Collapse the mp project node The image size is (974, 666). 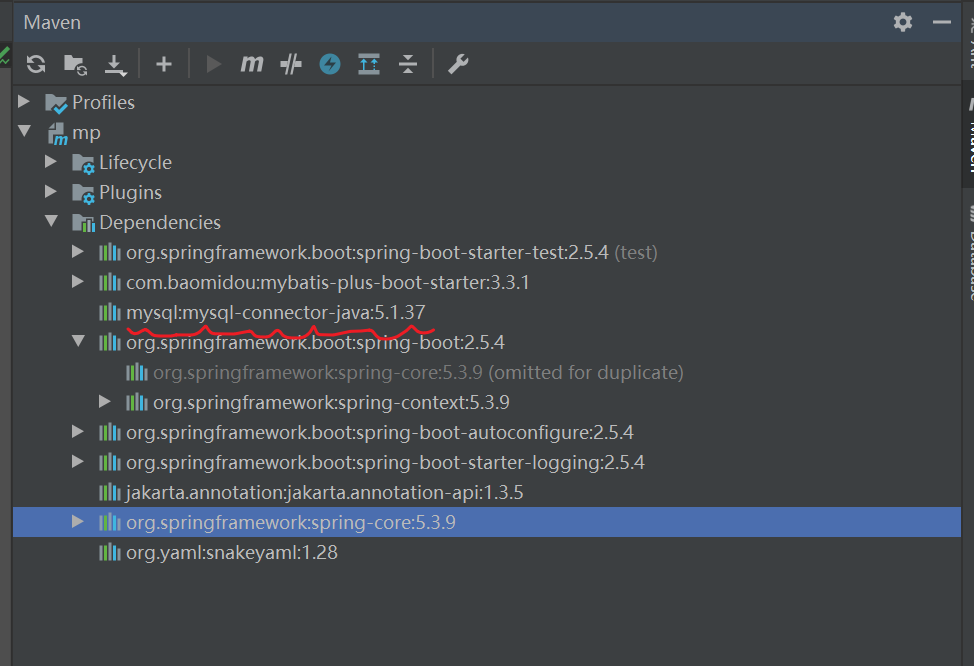[x=25, y=131]
